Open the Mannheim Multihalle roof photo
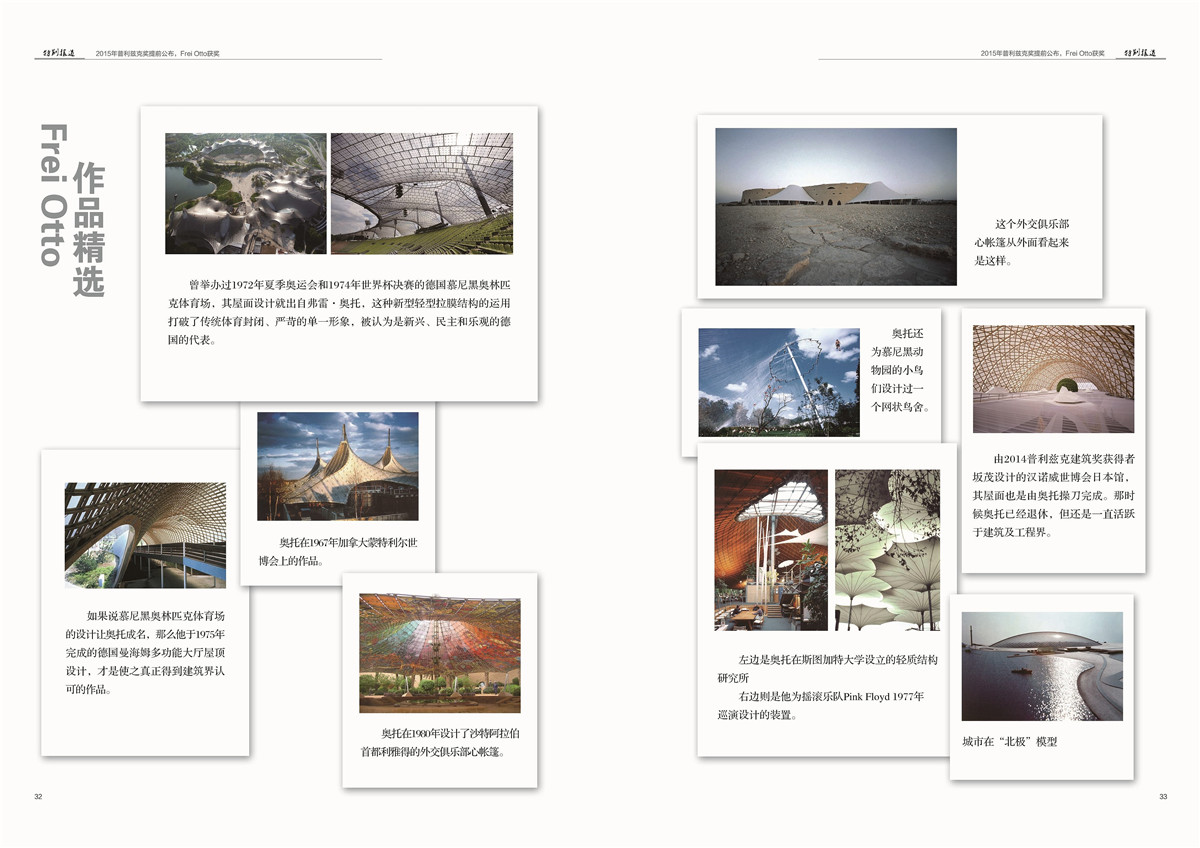This screenshot has height=848, width=1200. (x=144, y=535)
